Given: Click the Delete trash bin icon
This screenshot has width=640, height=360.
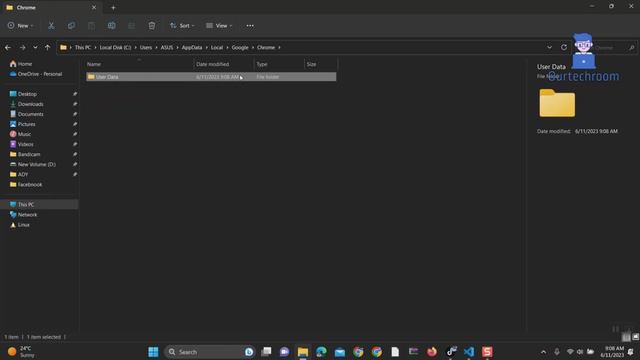Looking at the screenshot, I should tap(152, 26).
